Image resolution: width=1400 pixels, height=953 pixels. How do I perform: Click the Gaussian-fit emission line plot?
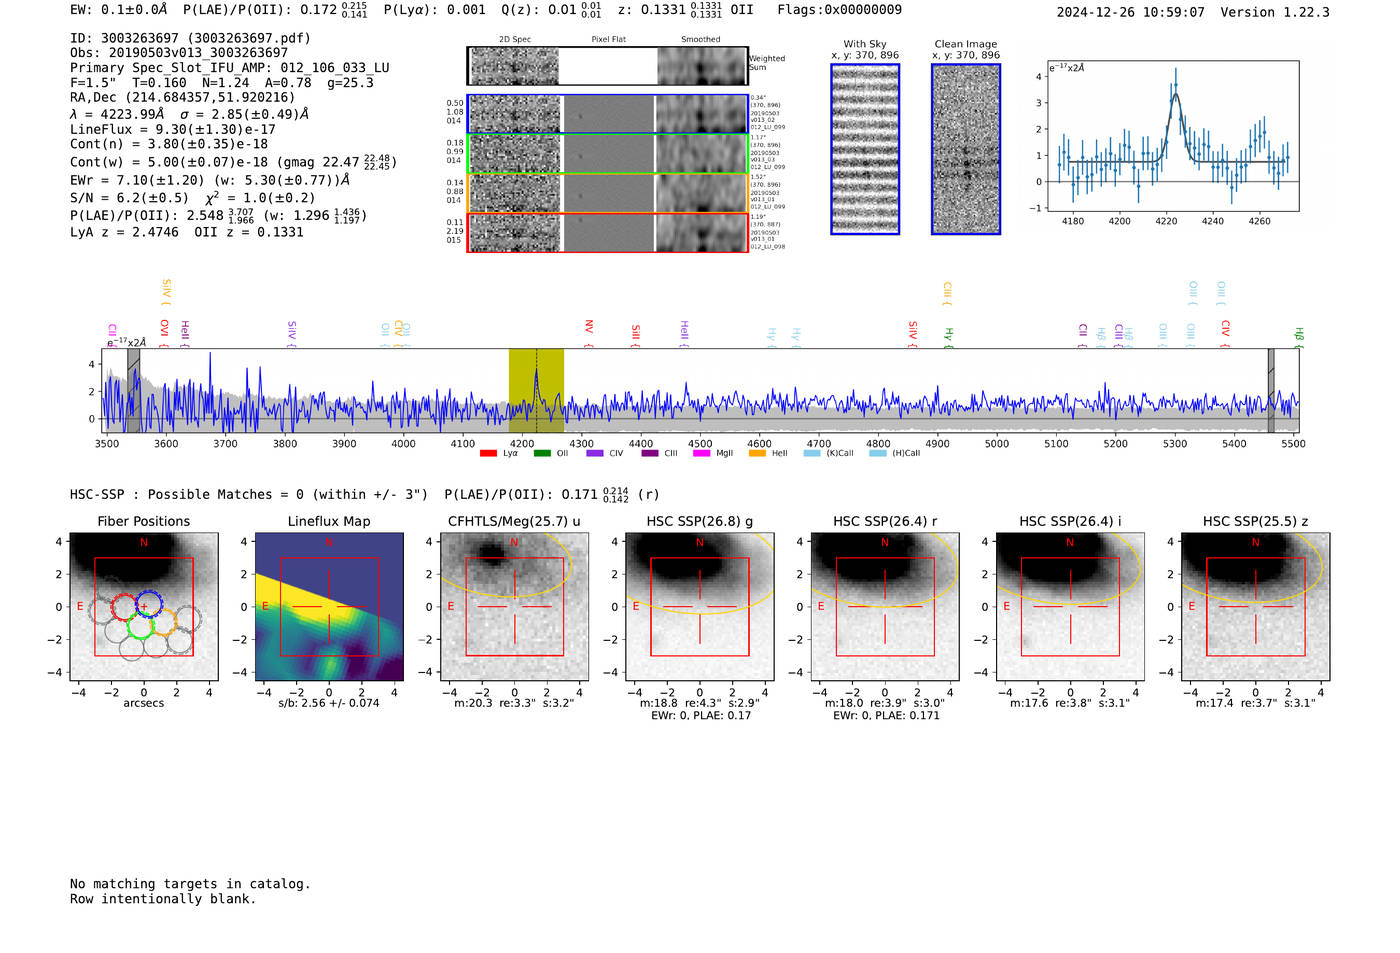point(1173,136)
